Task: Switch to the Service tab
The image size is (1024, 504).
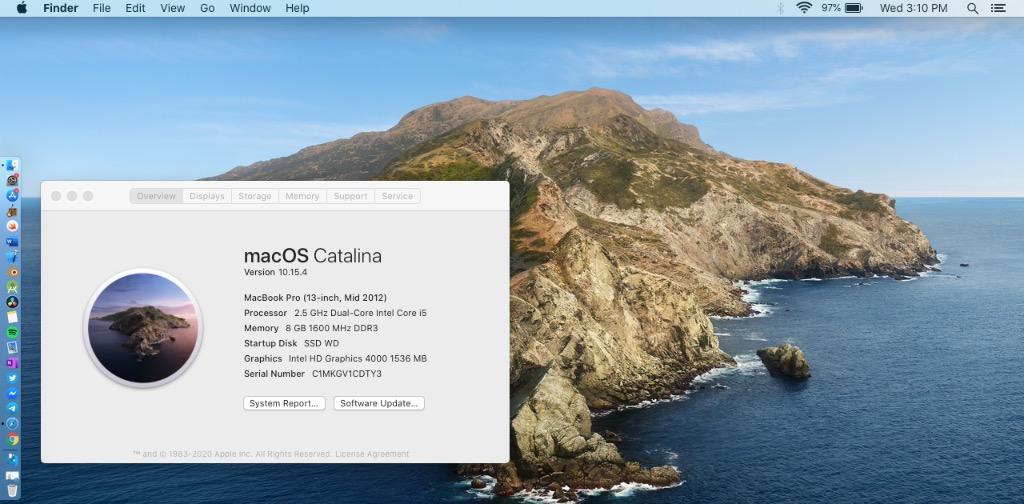Action: click(398, 196)
